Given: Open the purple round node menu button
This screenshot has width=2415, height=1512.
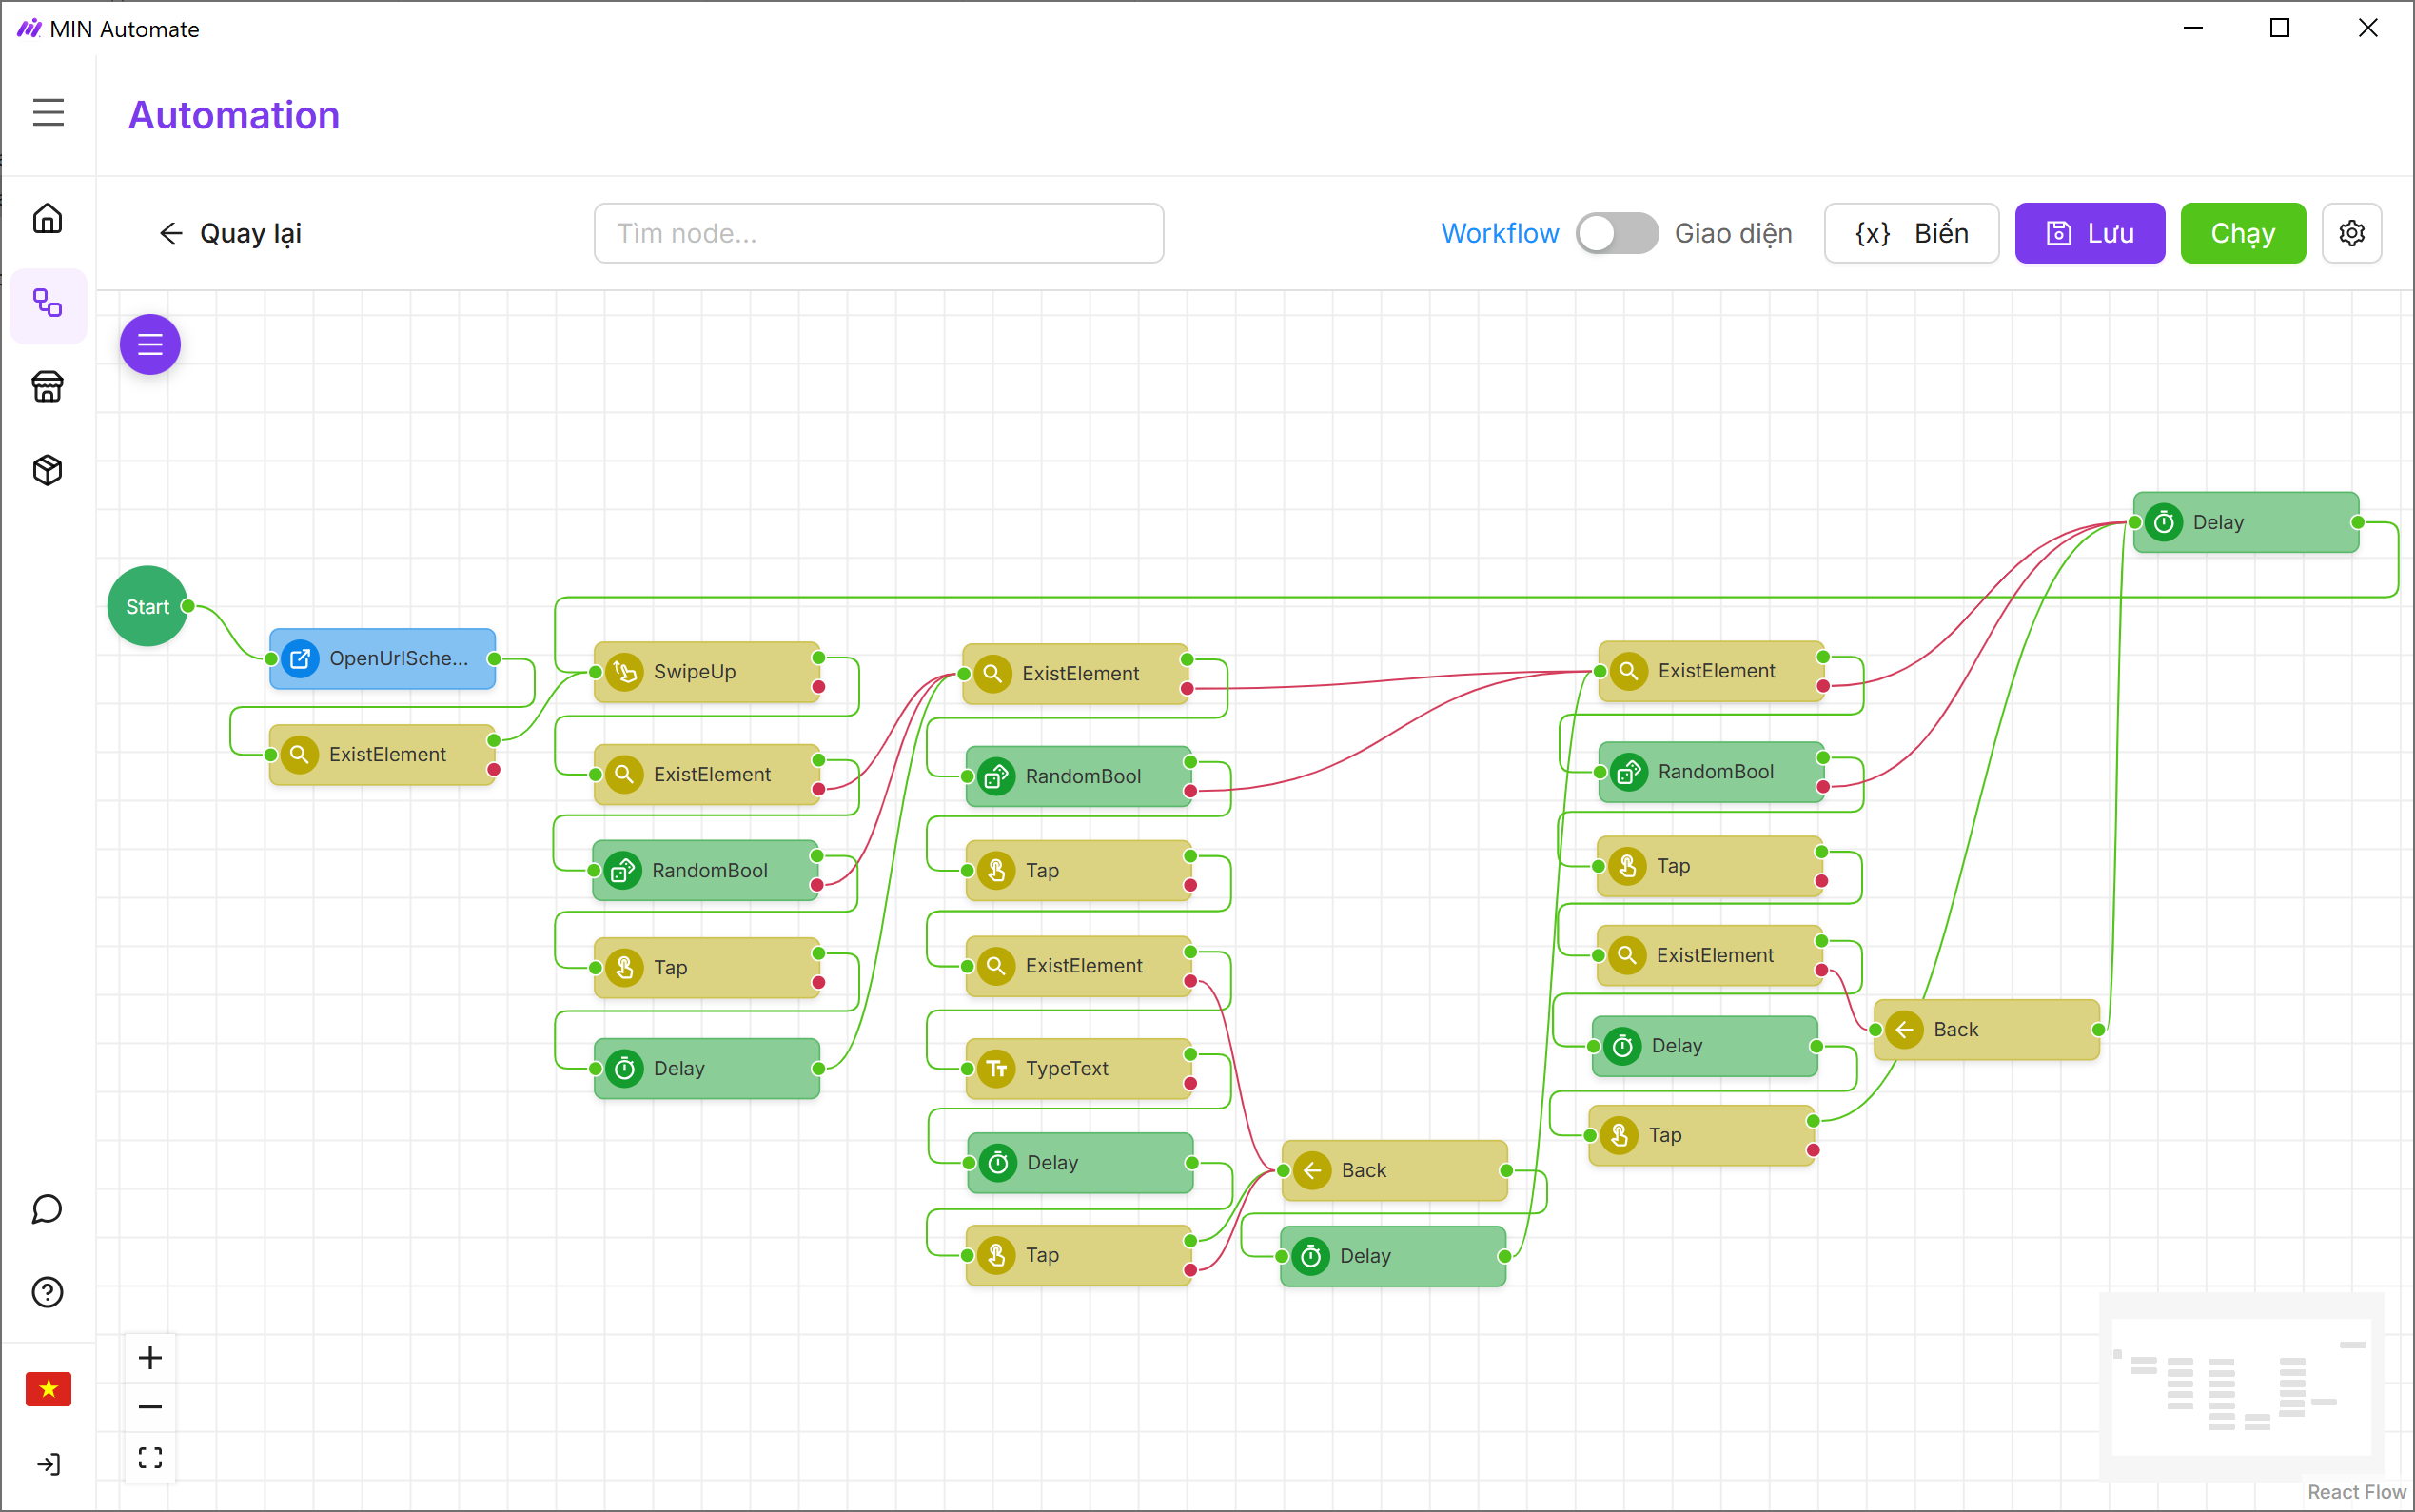Looking at the screenshot, I should tap(150, 345).
